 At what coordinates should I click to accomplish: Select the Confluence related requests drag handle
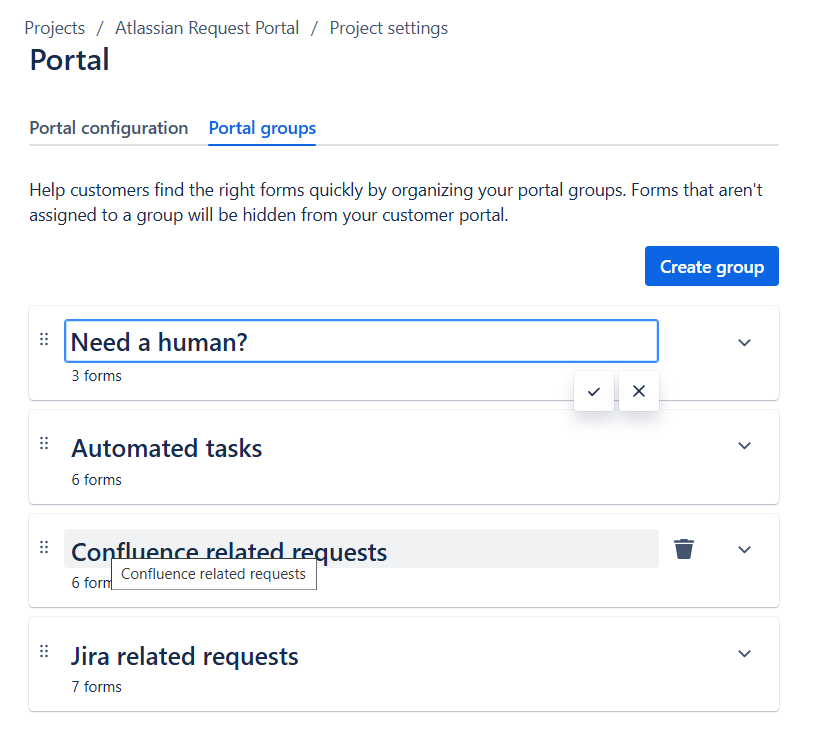coord(44,547)
